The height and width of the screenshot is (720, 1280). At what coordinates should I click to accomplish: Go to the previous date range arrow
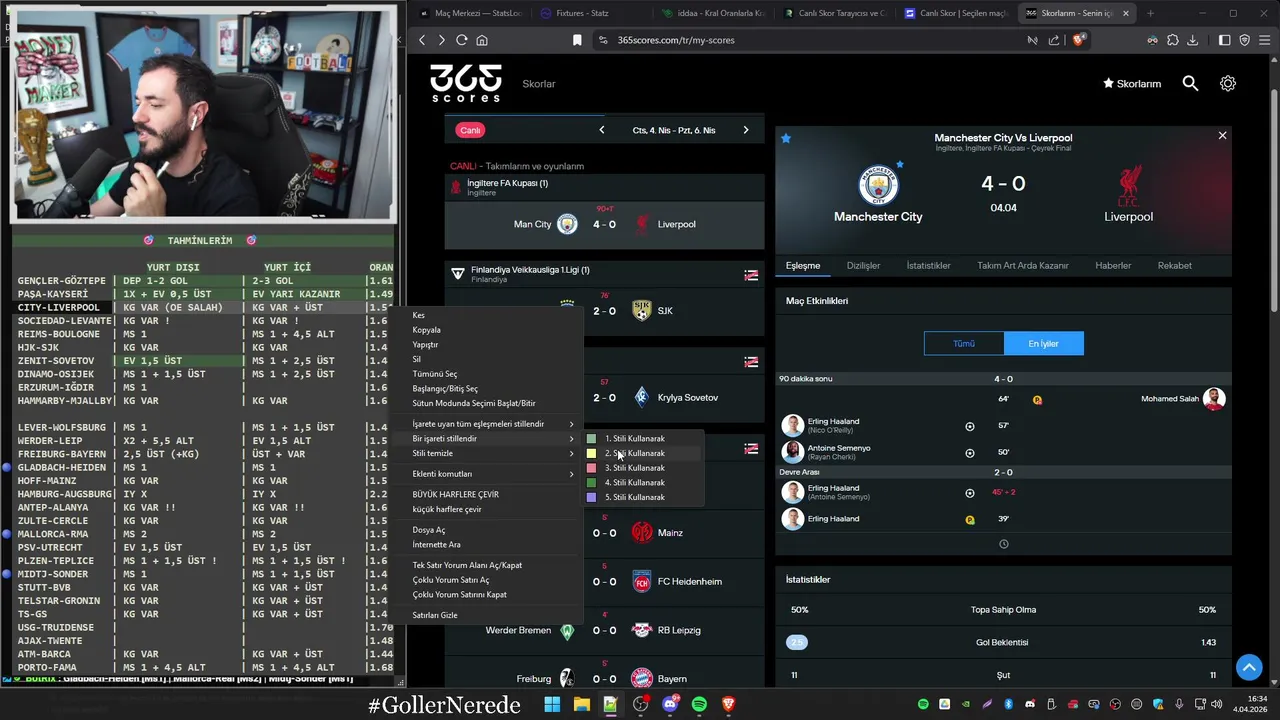point(602,130)
